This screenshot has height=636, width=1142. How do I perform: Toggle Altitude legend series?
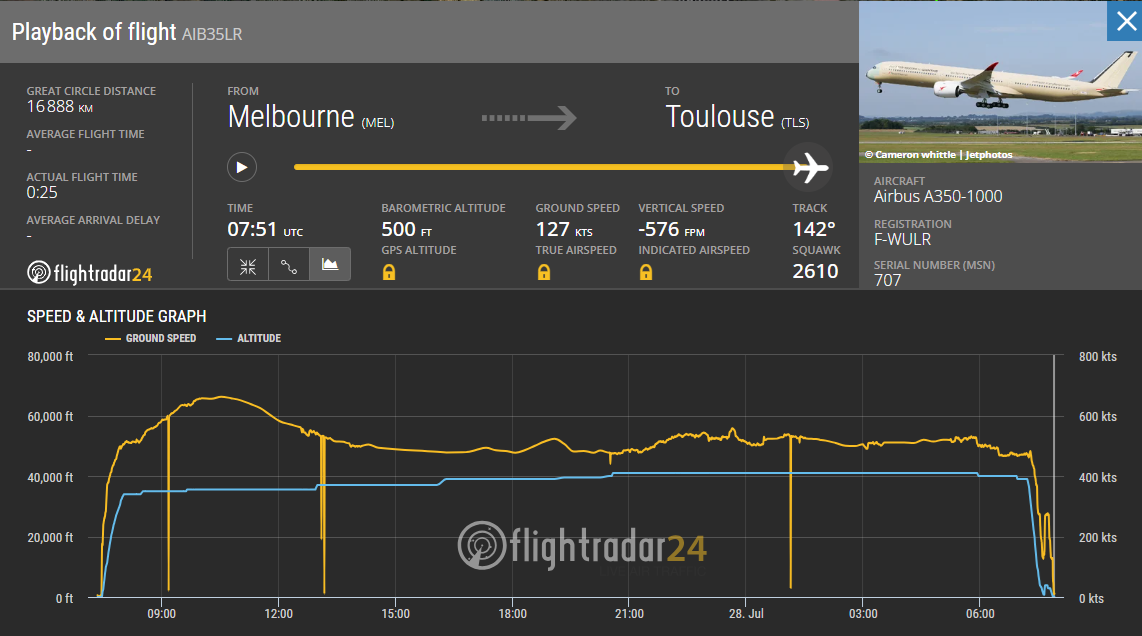[x=249, y=338]
